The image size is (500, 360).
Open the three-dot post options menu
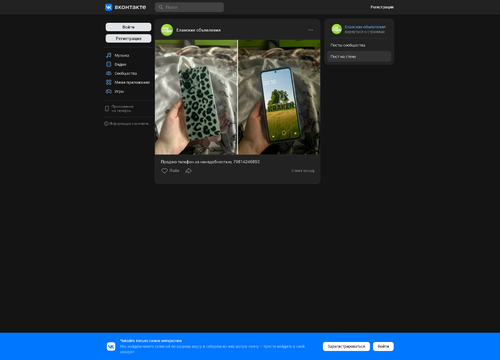click(x=310, y=30)
